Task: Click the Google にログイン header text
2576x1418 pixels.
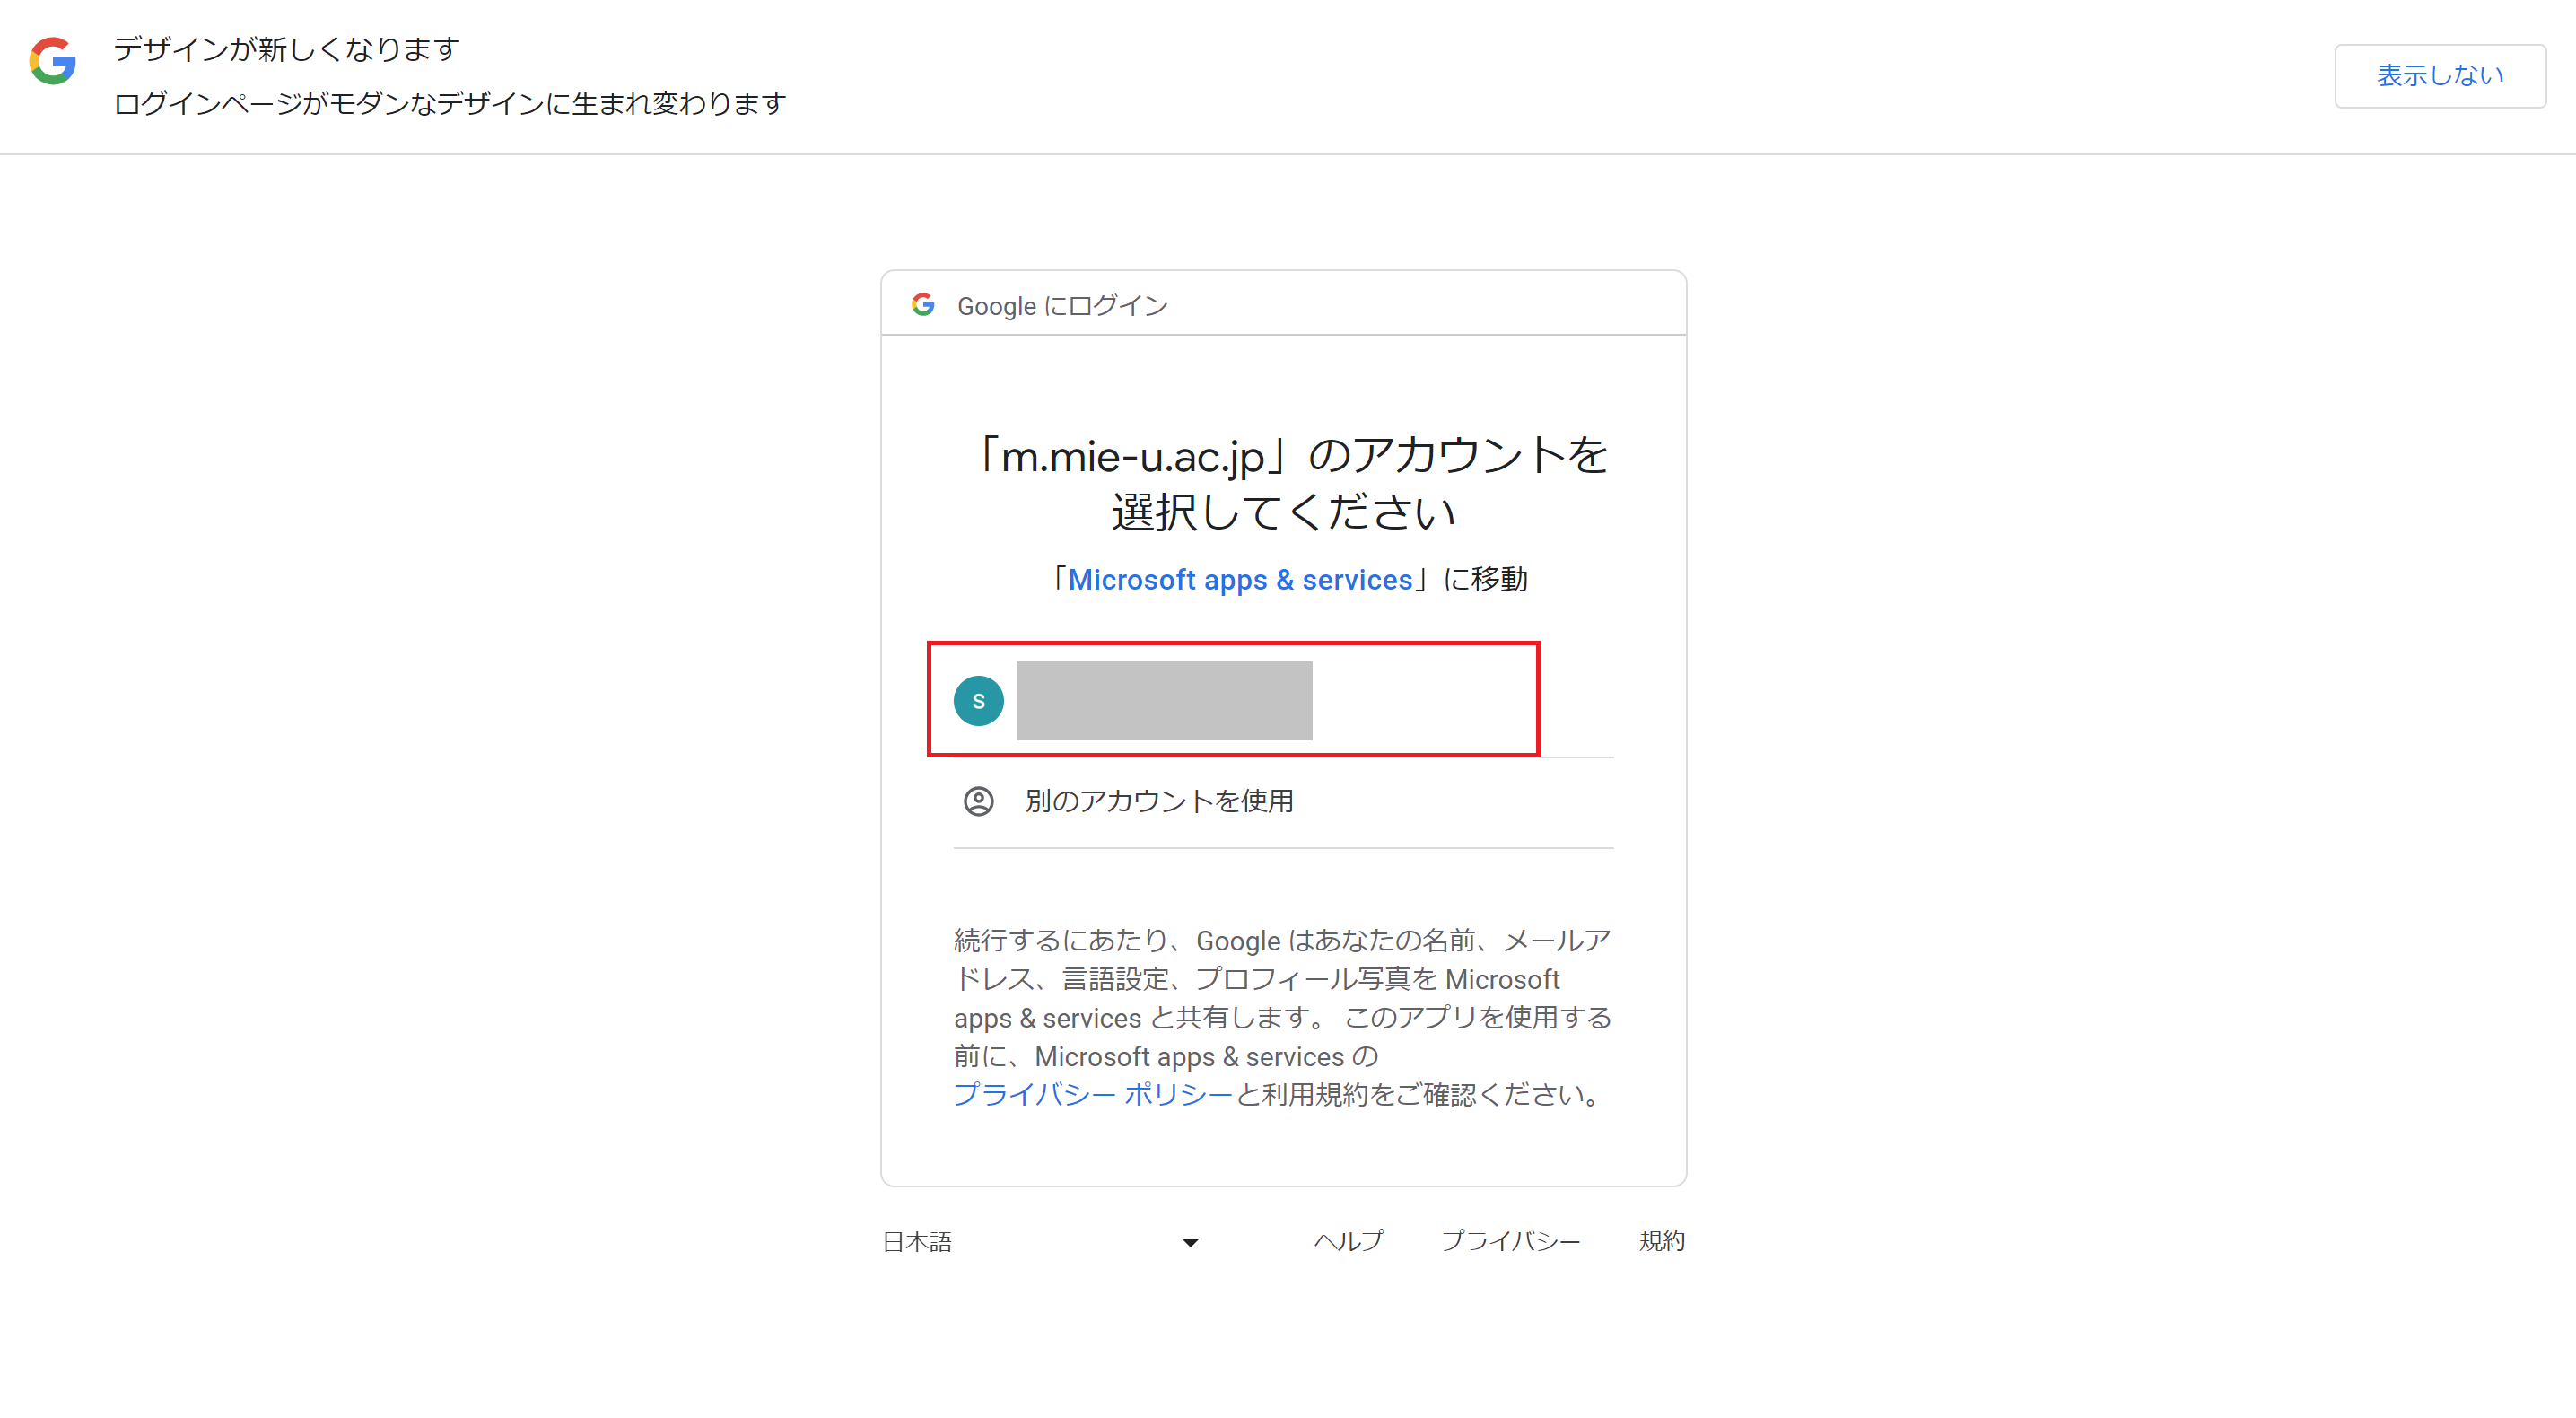Action: [1062, 306]
